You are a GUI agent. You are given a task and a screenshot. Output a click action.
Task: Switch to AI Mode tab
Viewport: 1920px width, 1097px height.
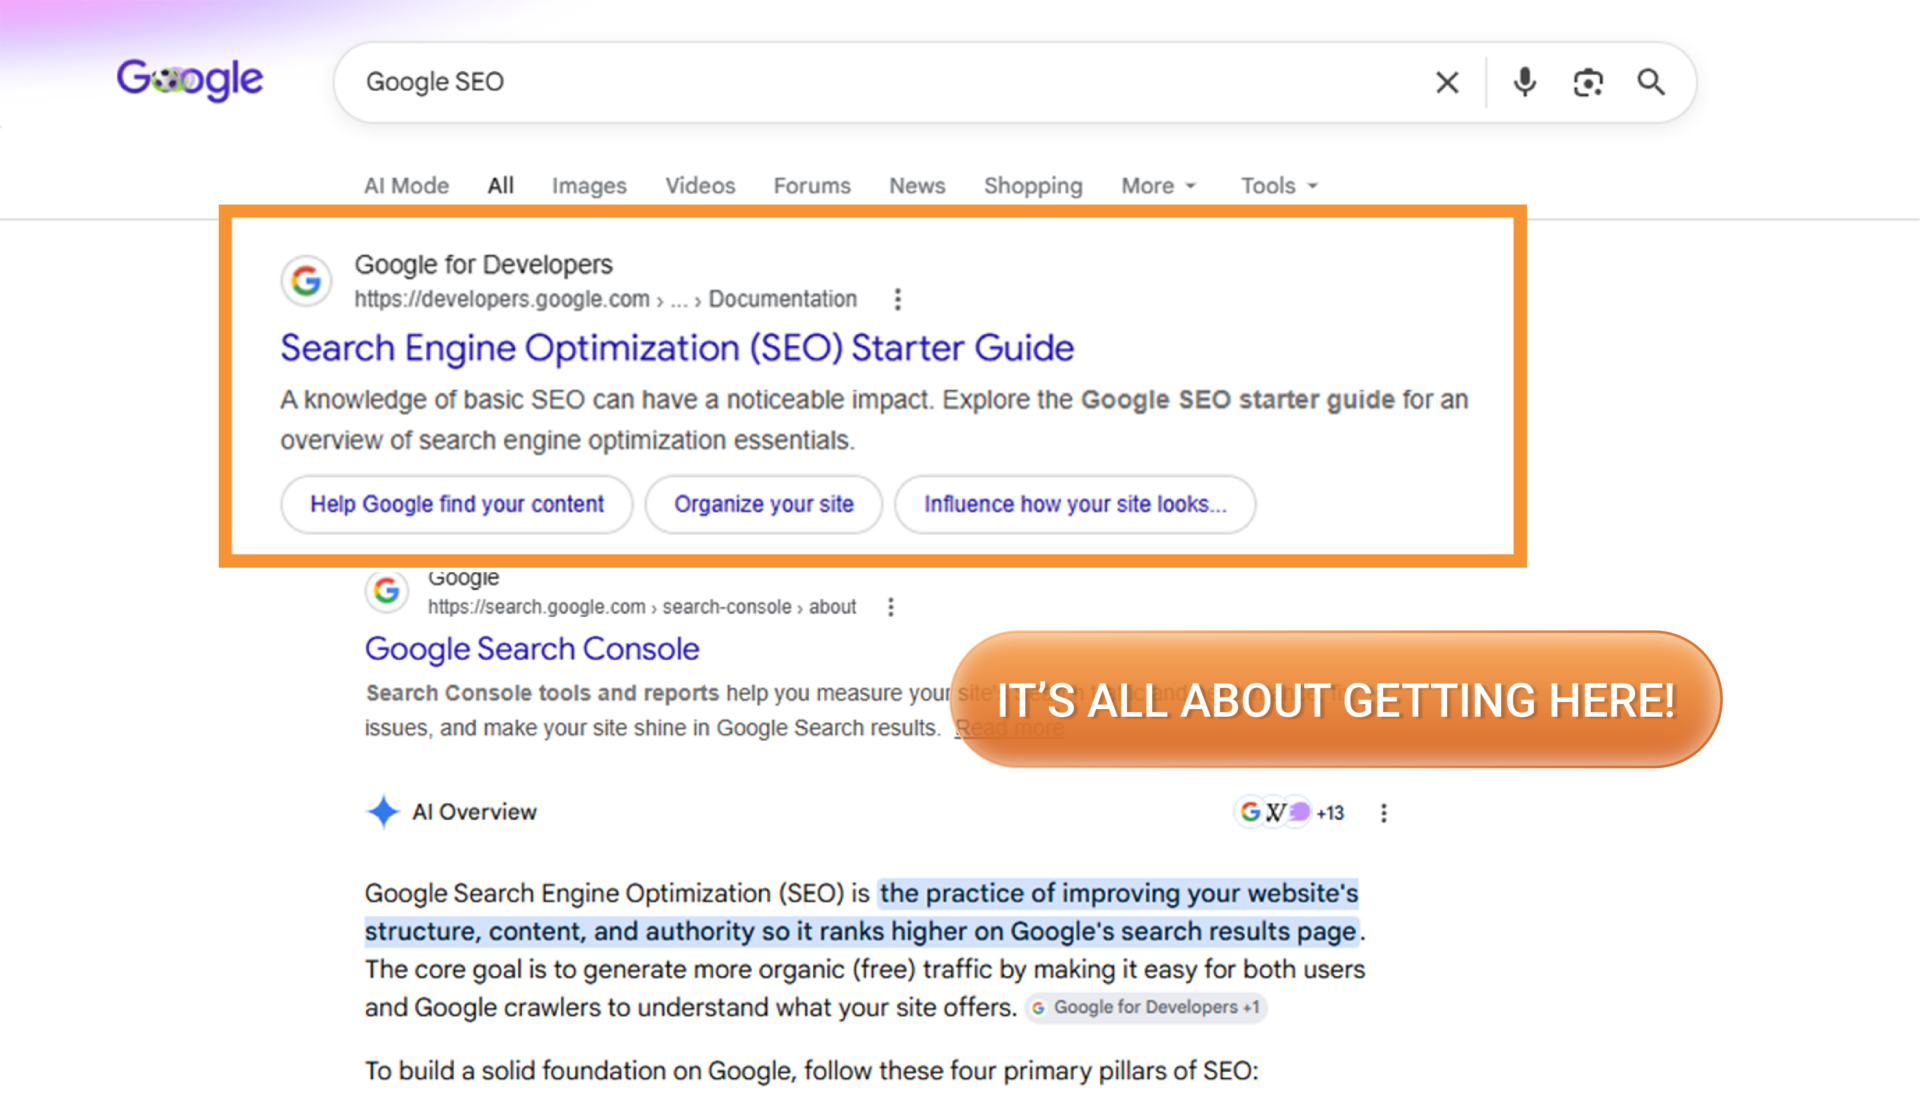tap(406, 186)
